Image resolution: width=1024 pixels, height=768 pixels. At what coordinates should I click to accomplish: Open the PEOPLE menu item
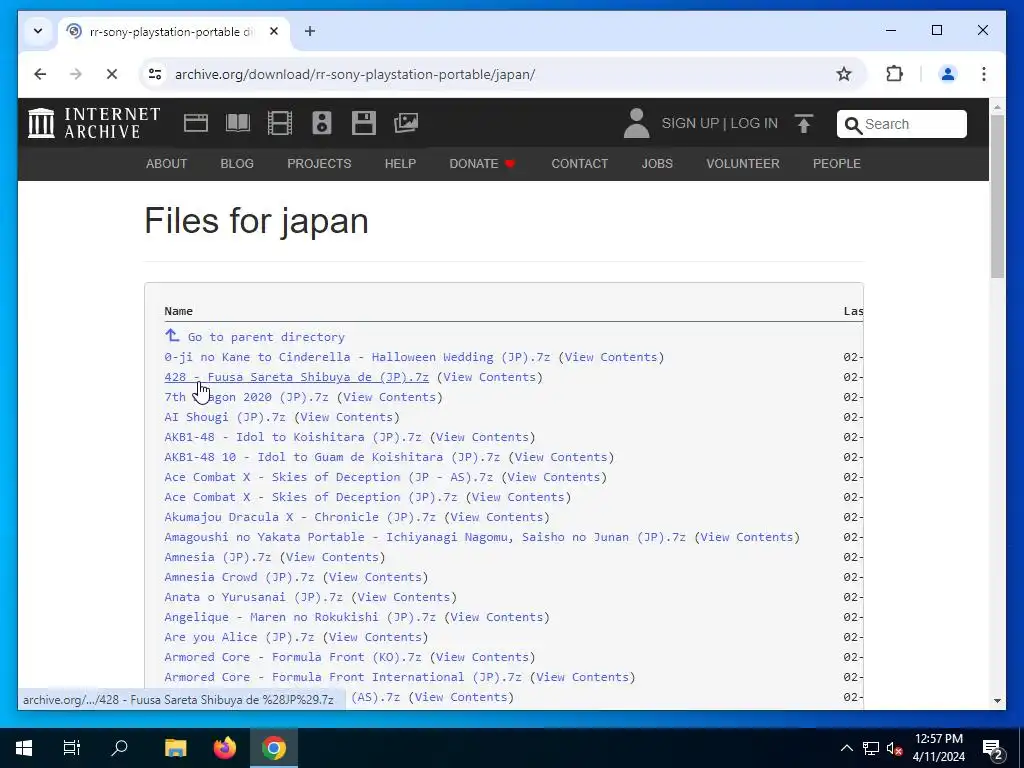[x=837, y=163]
